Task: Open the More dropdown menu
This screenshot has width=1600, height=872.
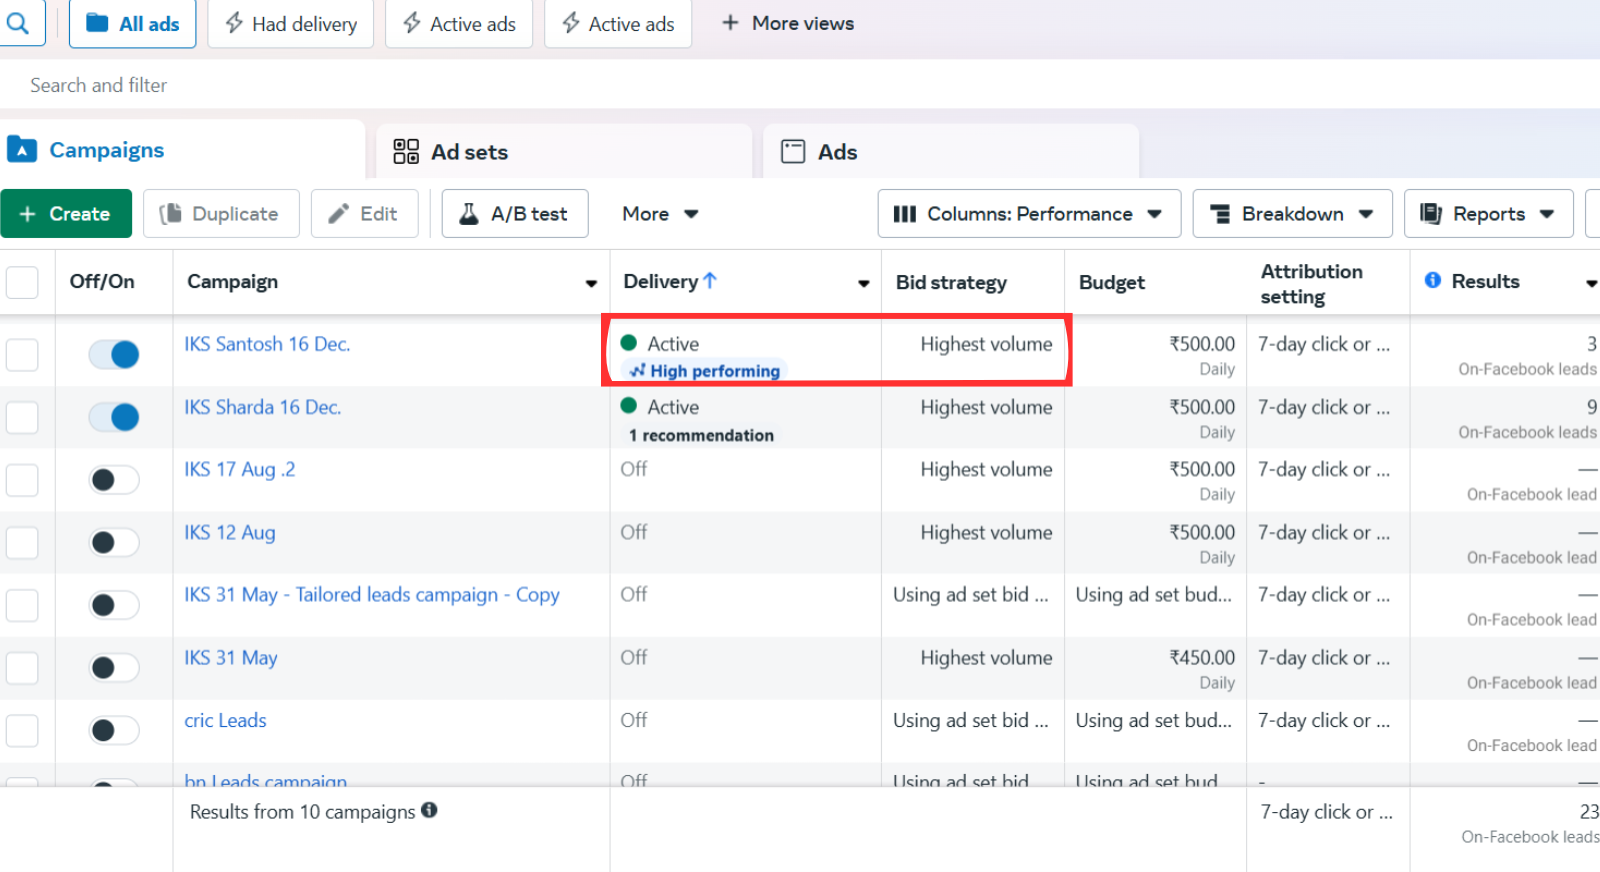Action: (660, 214)
